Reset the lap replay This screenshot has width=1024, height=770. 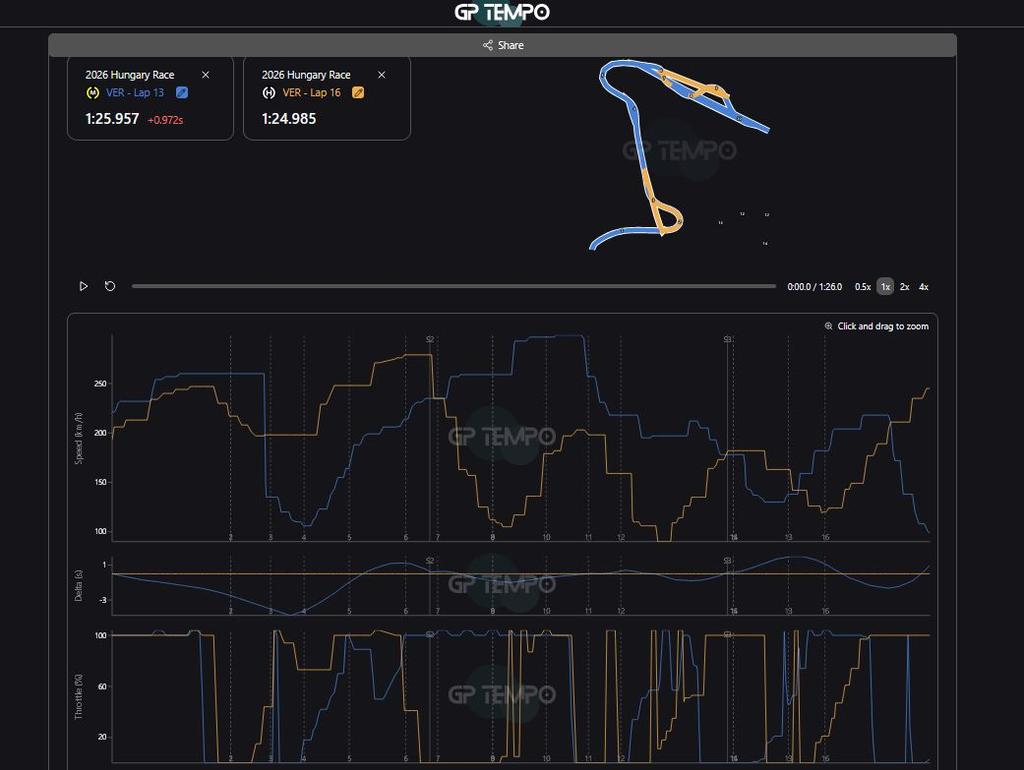(110, 286)
